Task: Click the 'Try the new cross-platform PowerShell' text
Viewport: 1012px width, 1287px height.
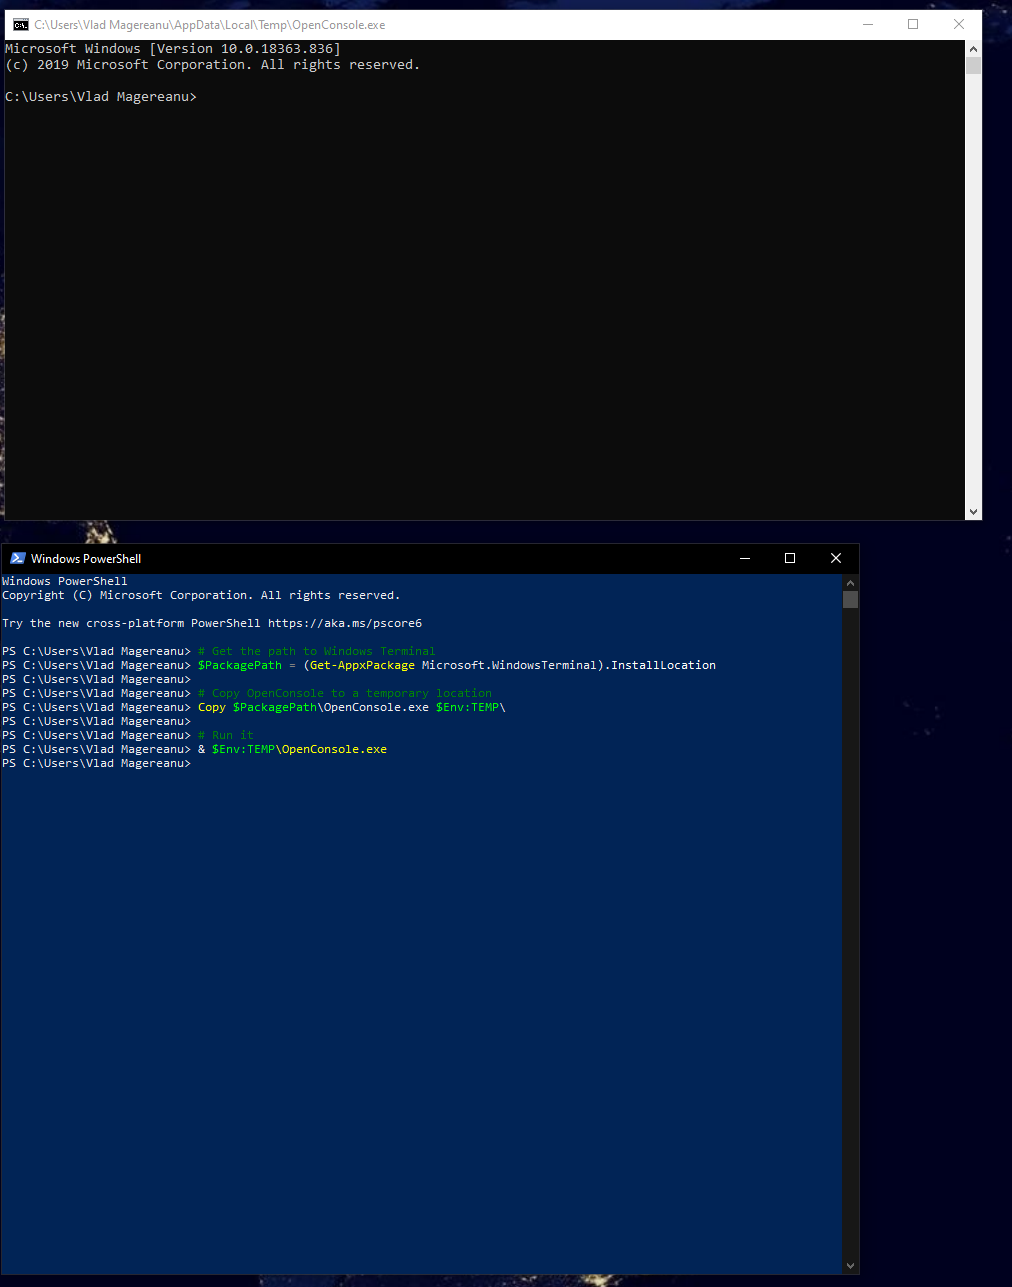Action: pos(131,623)
